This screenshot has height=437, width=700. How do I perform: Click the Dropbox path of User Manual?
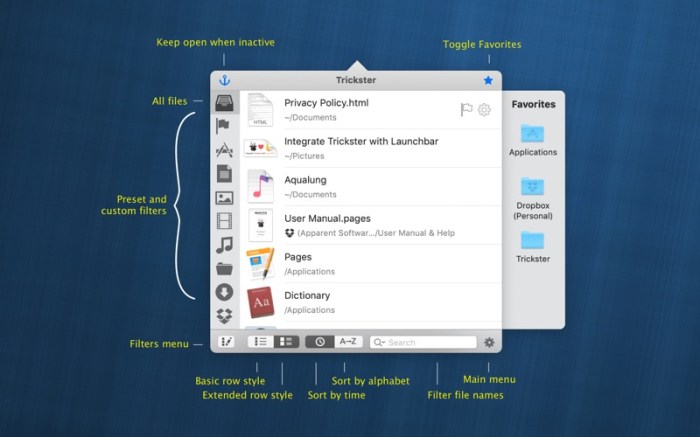(x=370, y=233)
